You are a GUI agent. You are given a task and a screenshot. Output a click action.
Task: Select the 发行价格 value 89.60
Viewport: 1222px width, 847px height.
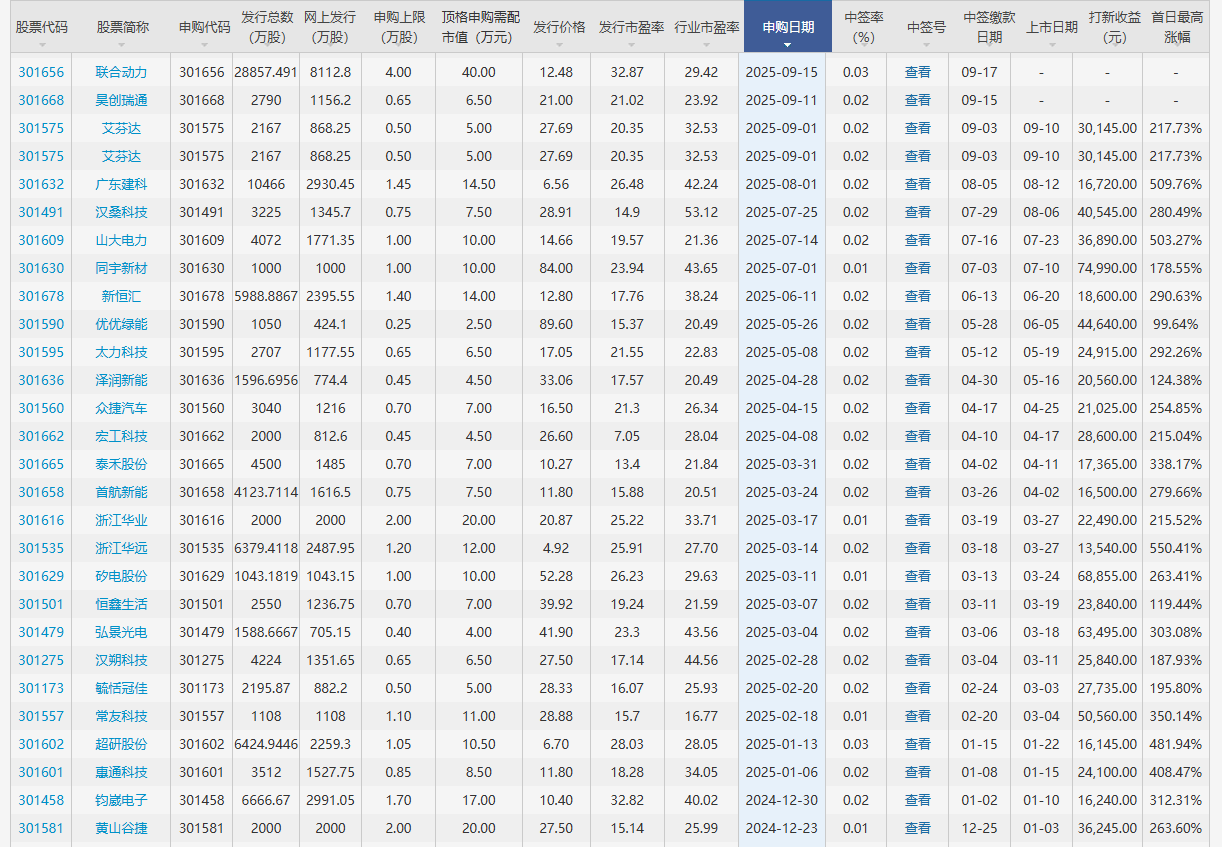[x=556, y=324]
